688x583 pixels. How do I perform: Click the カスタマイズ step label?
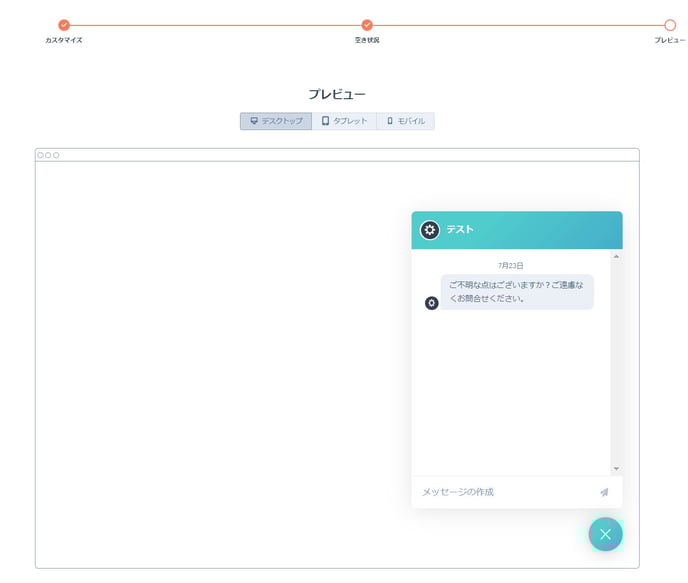(64, 40)
